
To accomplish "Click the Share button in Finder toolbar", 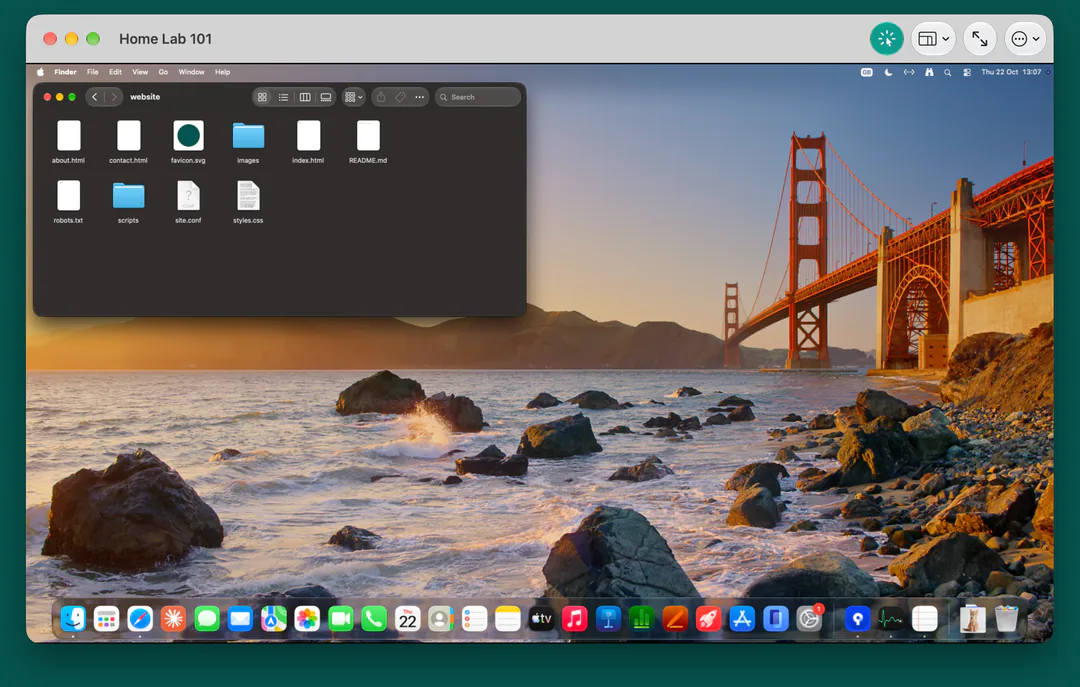I will [381, 97].
